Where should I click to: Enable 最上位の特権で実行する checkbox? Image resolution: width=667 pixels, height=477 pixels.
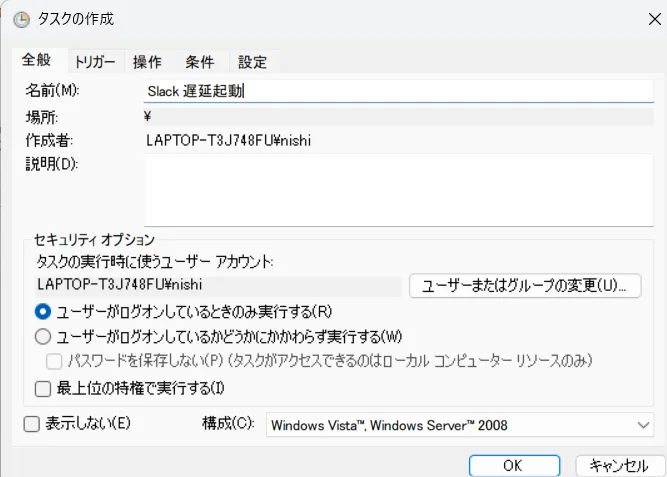pyautogui.click(x=43, y=388)
